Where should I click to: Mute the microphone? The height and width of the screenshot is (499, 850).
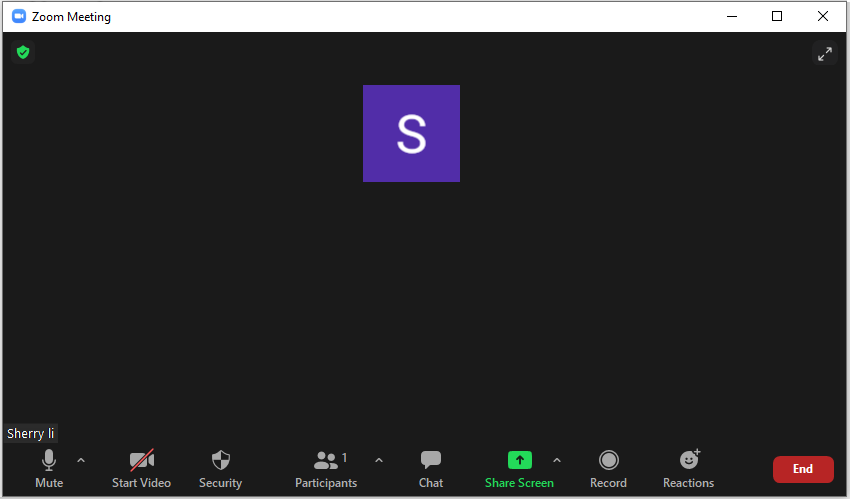[49, 469]
